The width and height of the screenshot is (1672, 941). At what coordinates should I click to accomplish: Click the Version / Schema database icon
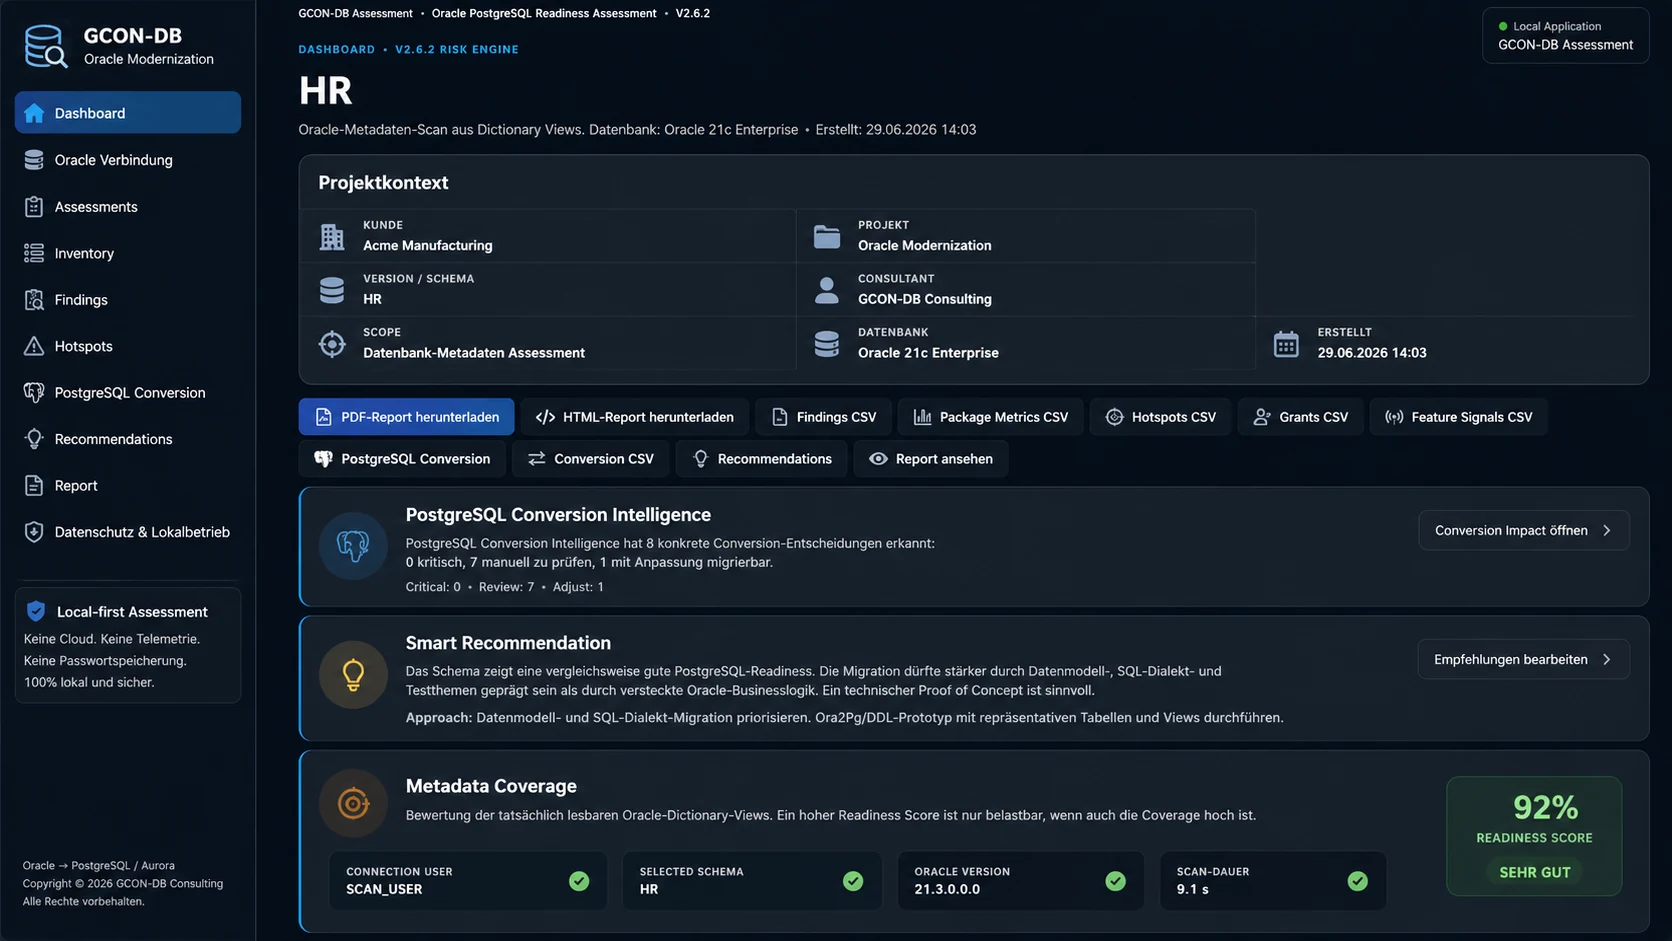pos(332,290)
